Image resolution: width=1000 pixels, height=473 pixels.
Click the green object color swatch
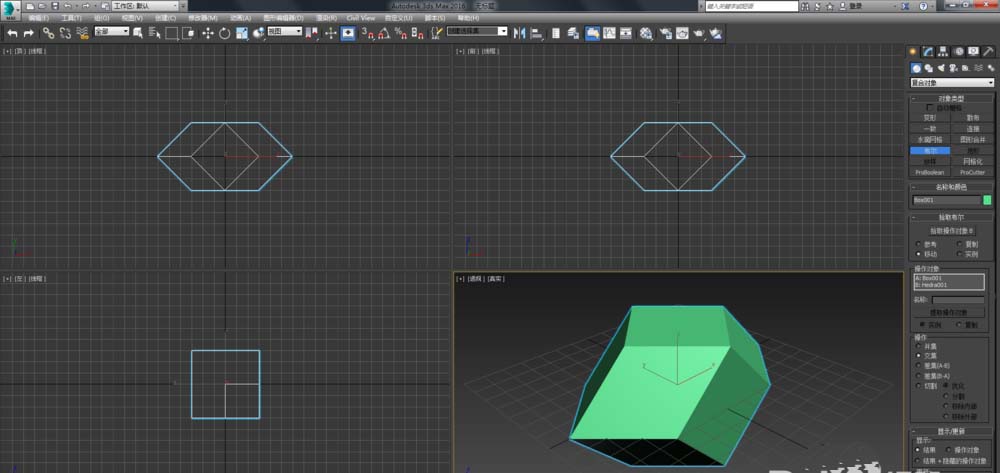pyautogui.click(x=988, y=200)
